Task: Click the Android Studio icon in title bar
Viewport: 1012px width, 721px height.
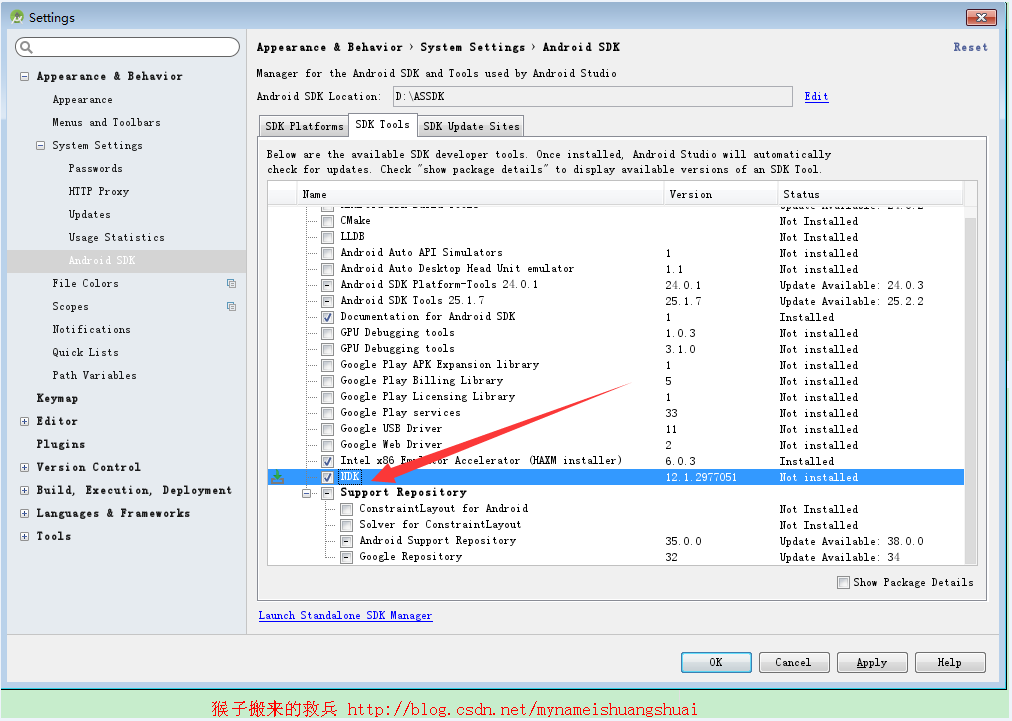Action: click(x=17, y=17)
